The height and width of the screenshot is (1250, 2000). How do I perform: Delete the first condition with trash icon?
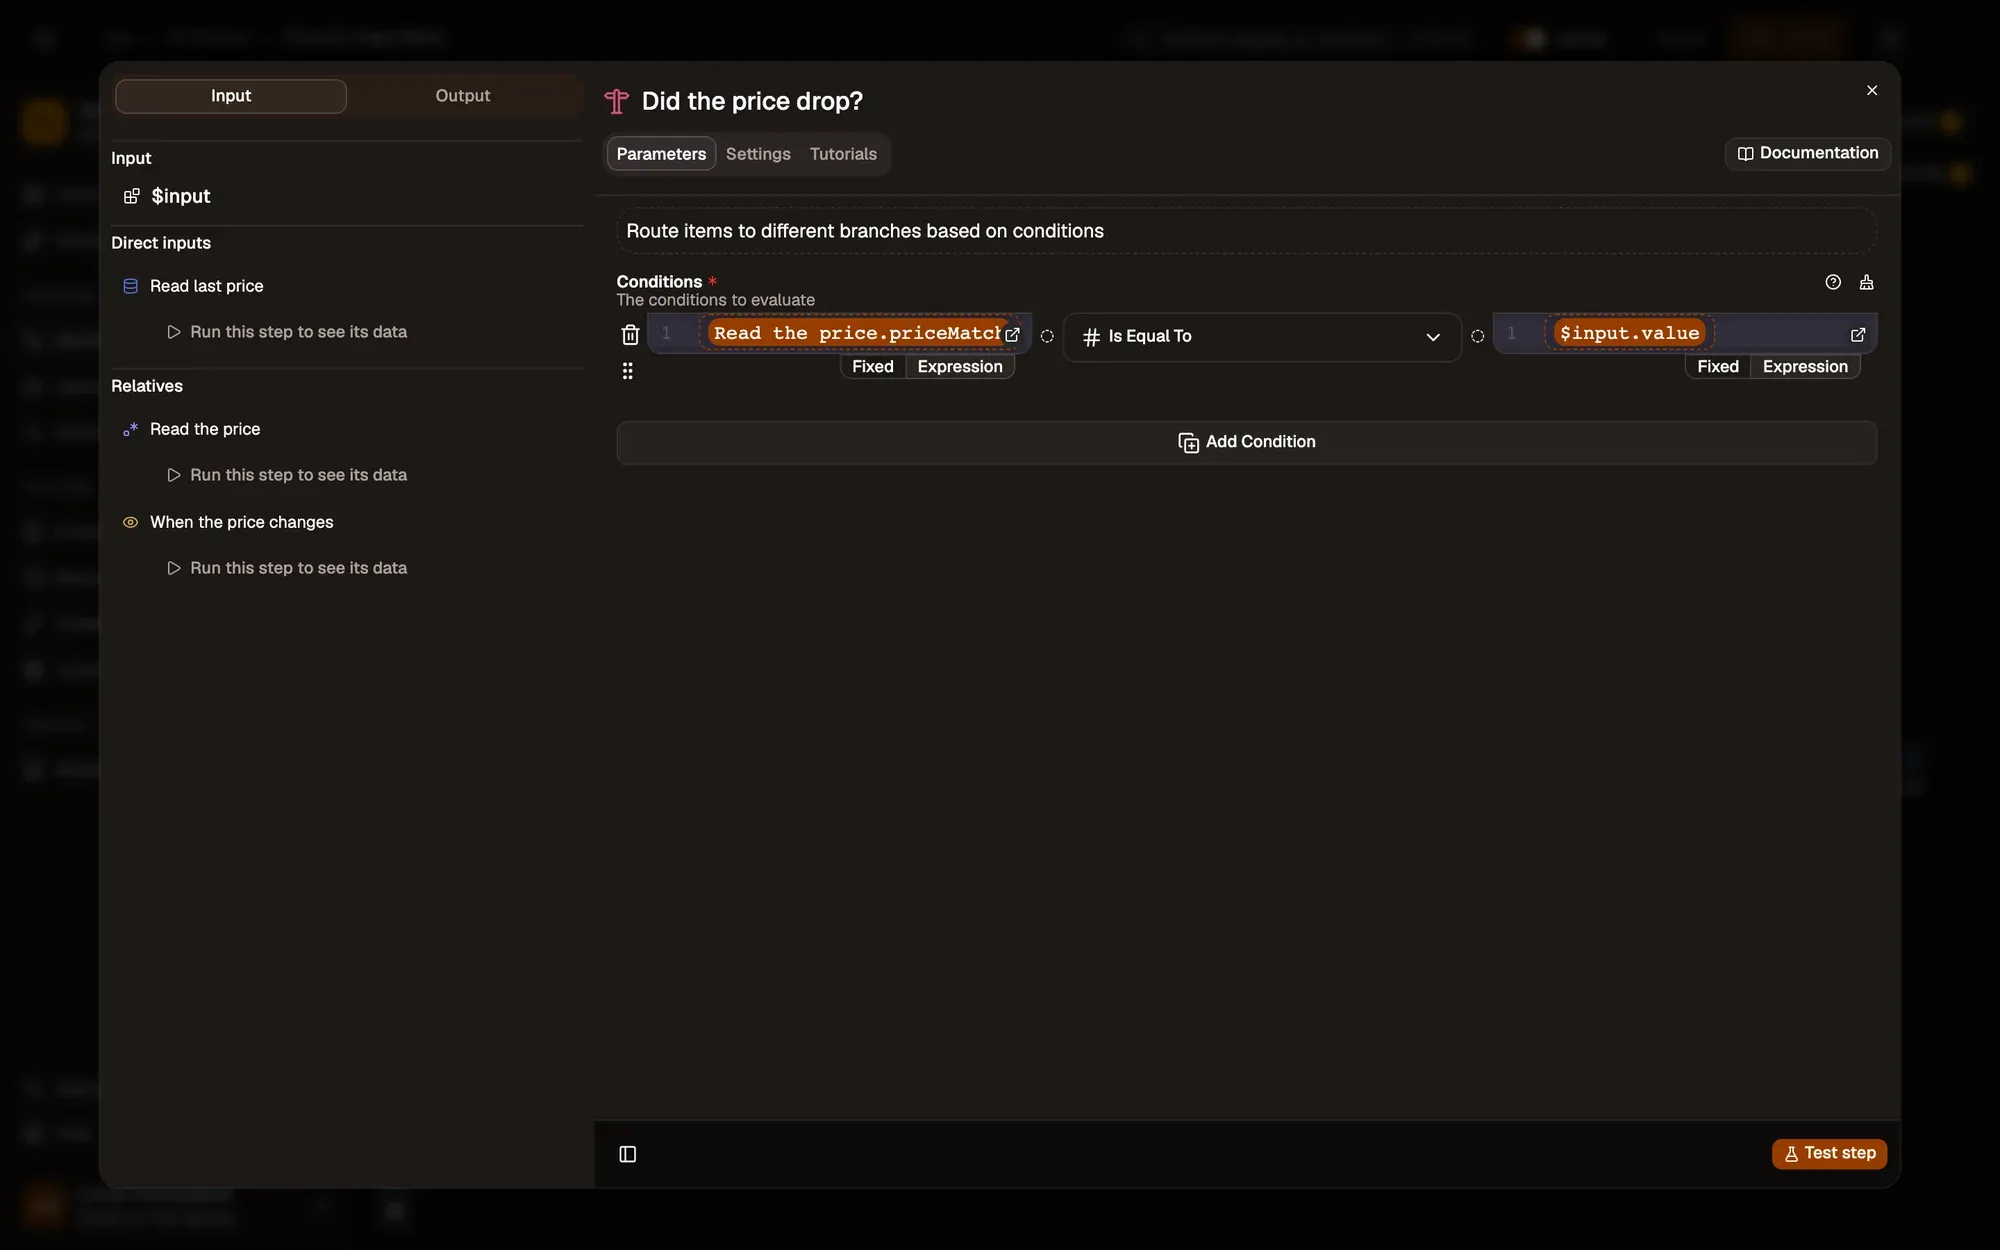coord(630,335)
